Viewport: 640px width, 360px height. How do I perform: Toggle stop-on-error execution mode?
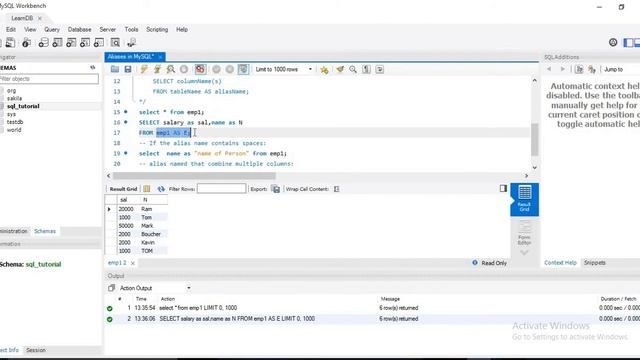point(200,69)
